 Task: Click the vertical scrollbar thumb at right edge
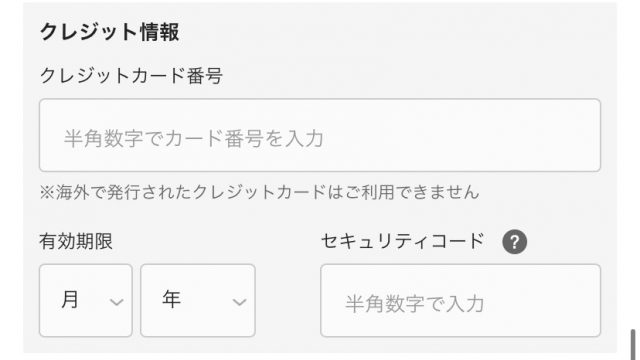[x=633, y=344]
